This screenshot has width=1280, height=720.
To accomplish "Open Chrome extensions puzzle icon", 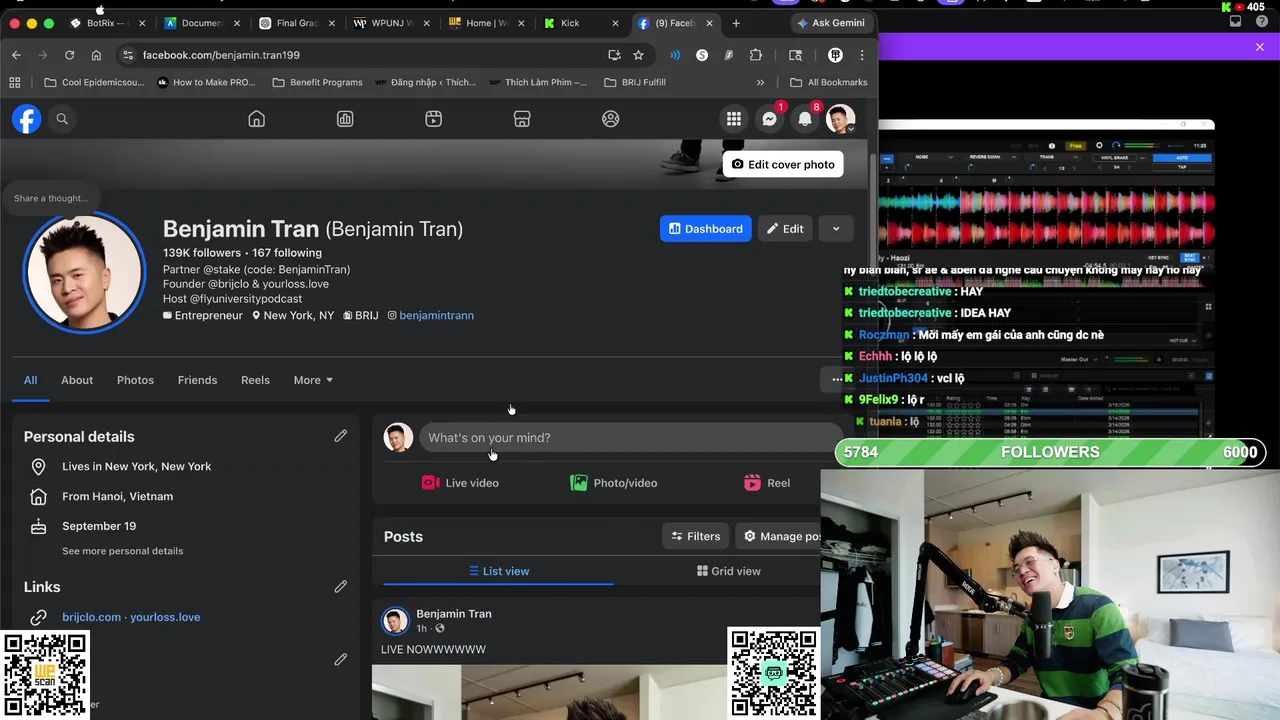I will [755, 55].
